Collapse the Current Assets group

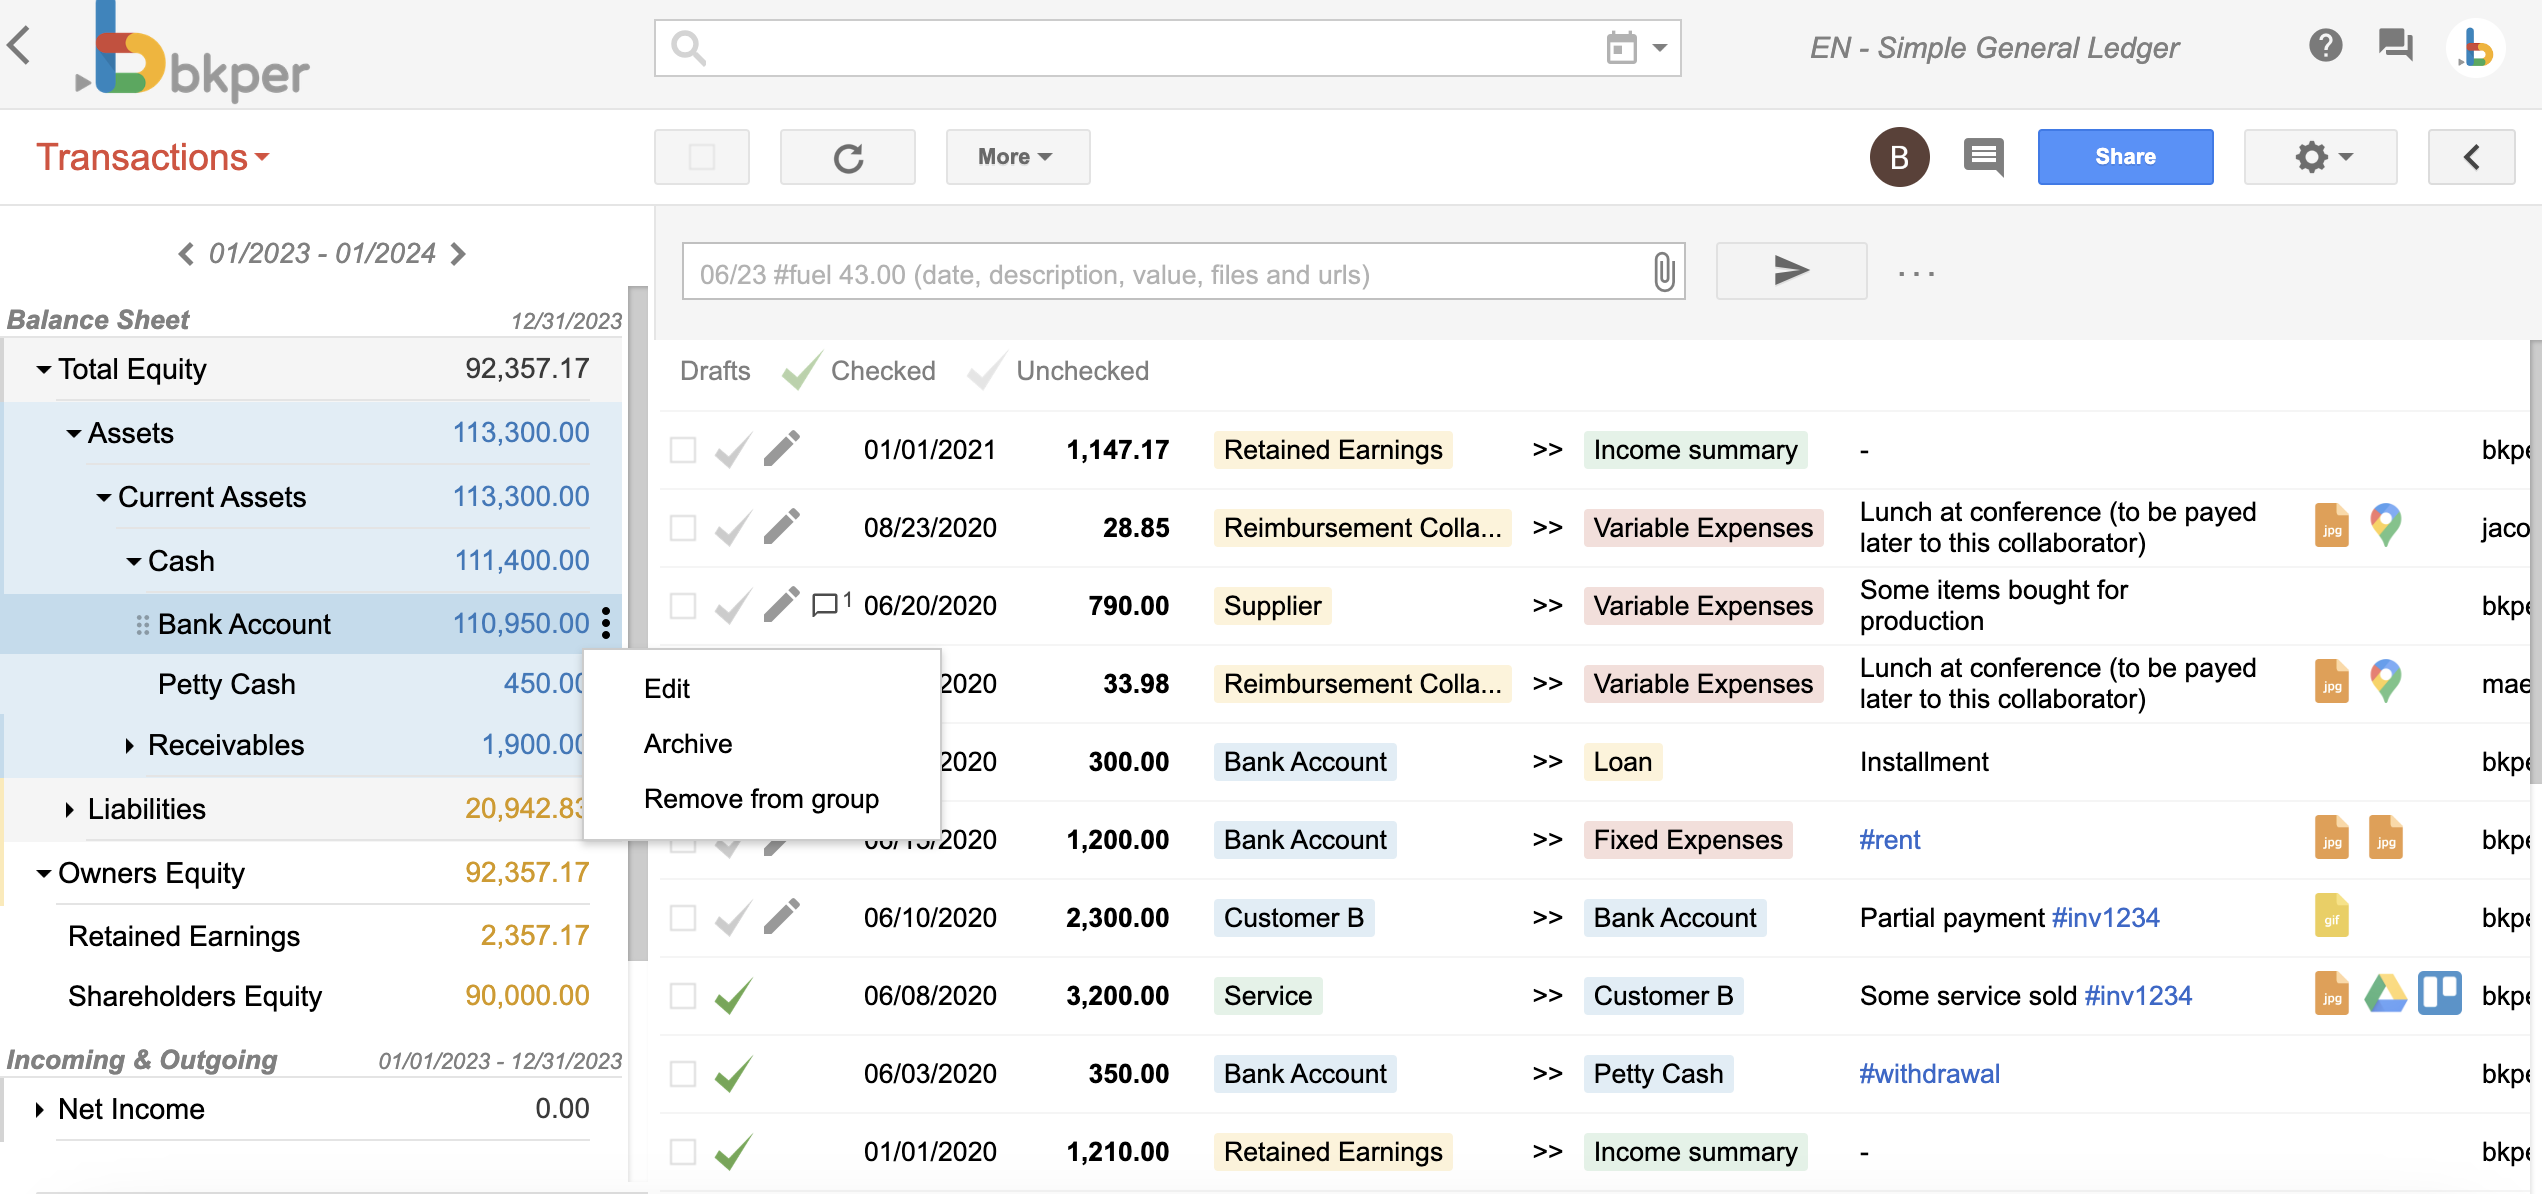point(104,497)
